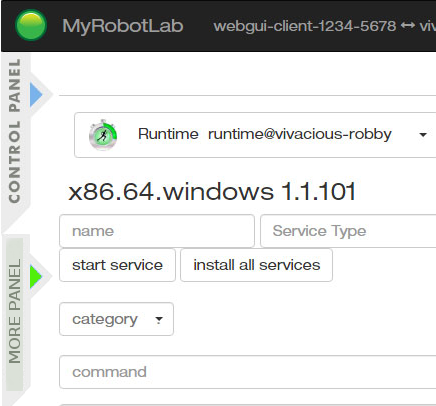This screenshot has width=436, height=406.
Task: Select runtime@vivacious-robby service entry
Action: 300,134
